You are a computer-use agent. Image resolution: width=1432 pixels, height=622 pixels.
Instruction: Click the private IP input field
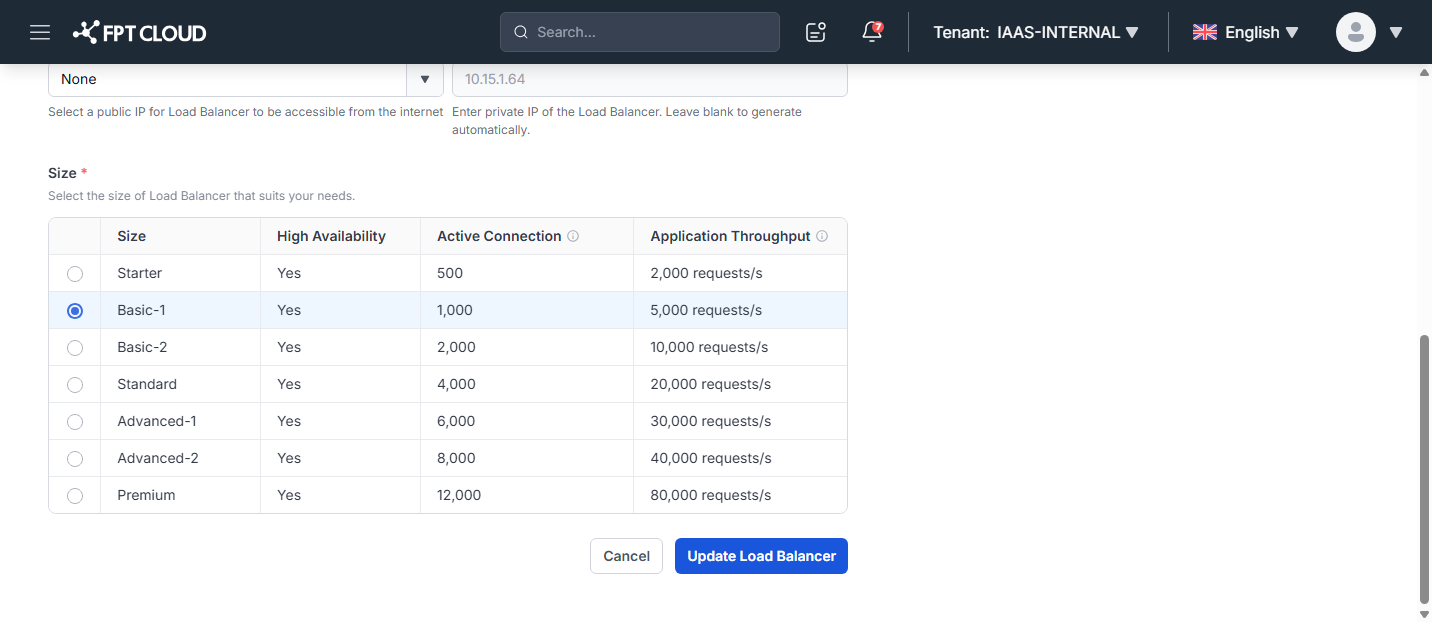point(650,79)
